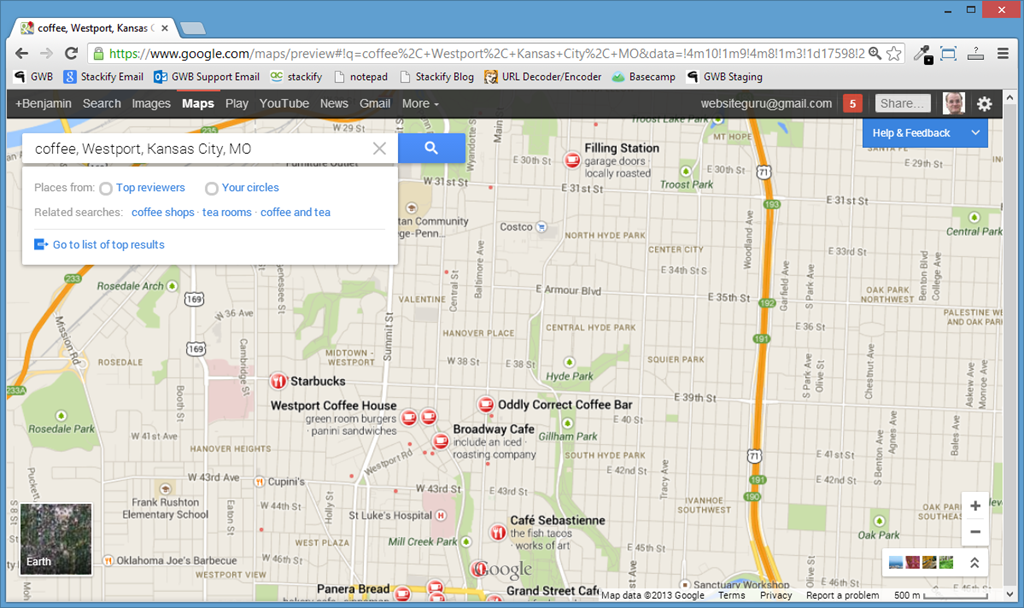The image size is (1024, 608).
Task: Click the zoom magnifier icon in address bar
Action: point(875,54)
